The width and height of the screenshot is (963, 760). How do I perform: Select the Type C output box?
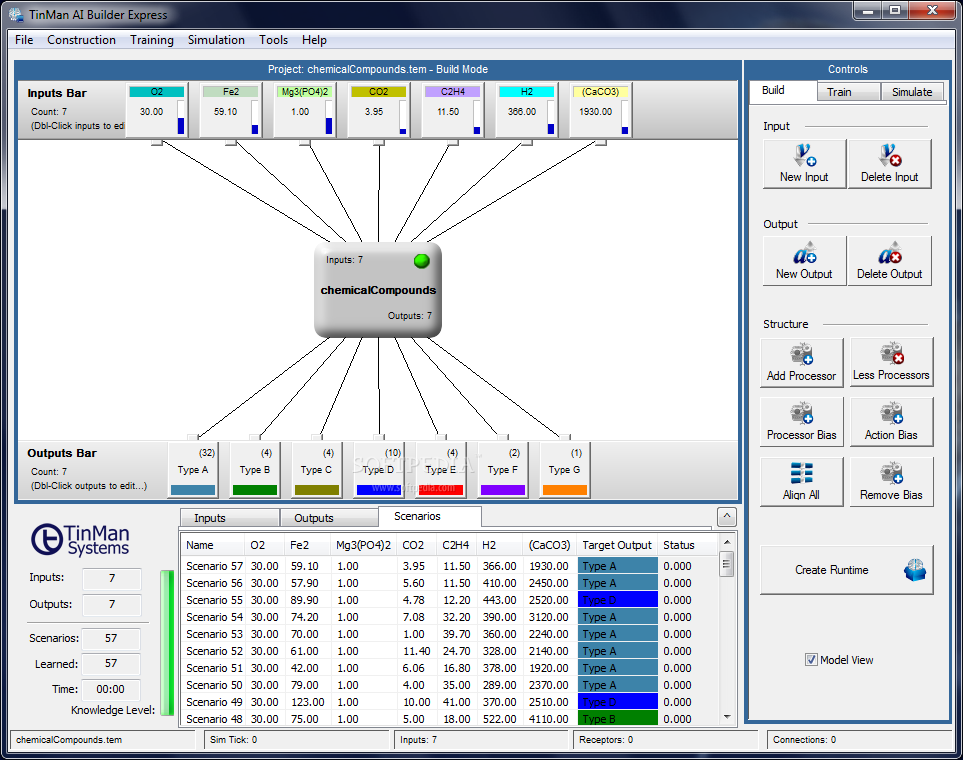click(316, 470)
